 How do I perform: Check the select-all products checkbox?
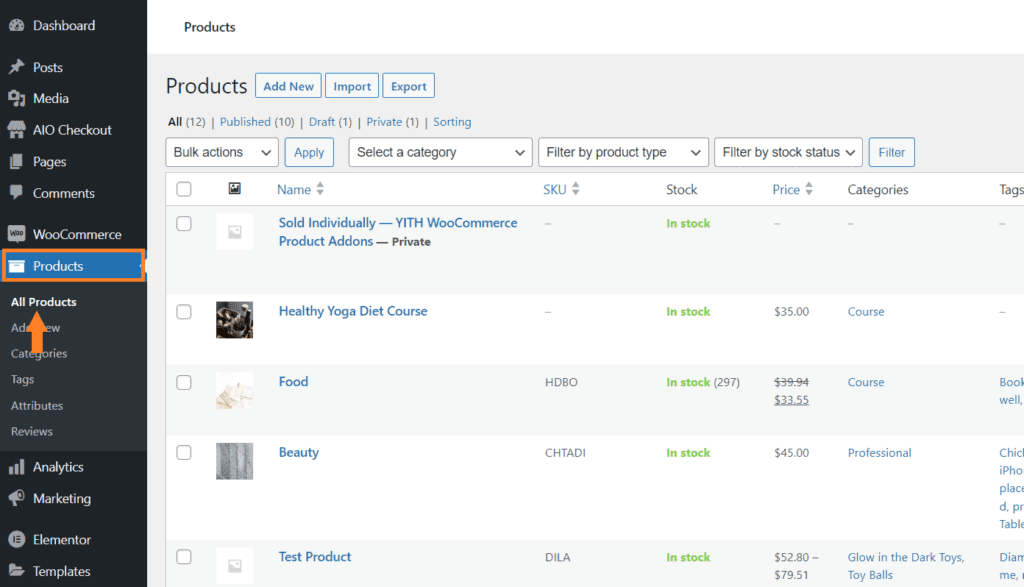tap(184, 189)
